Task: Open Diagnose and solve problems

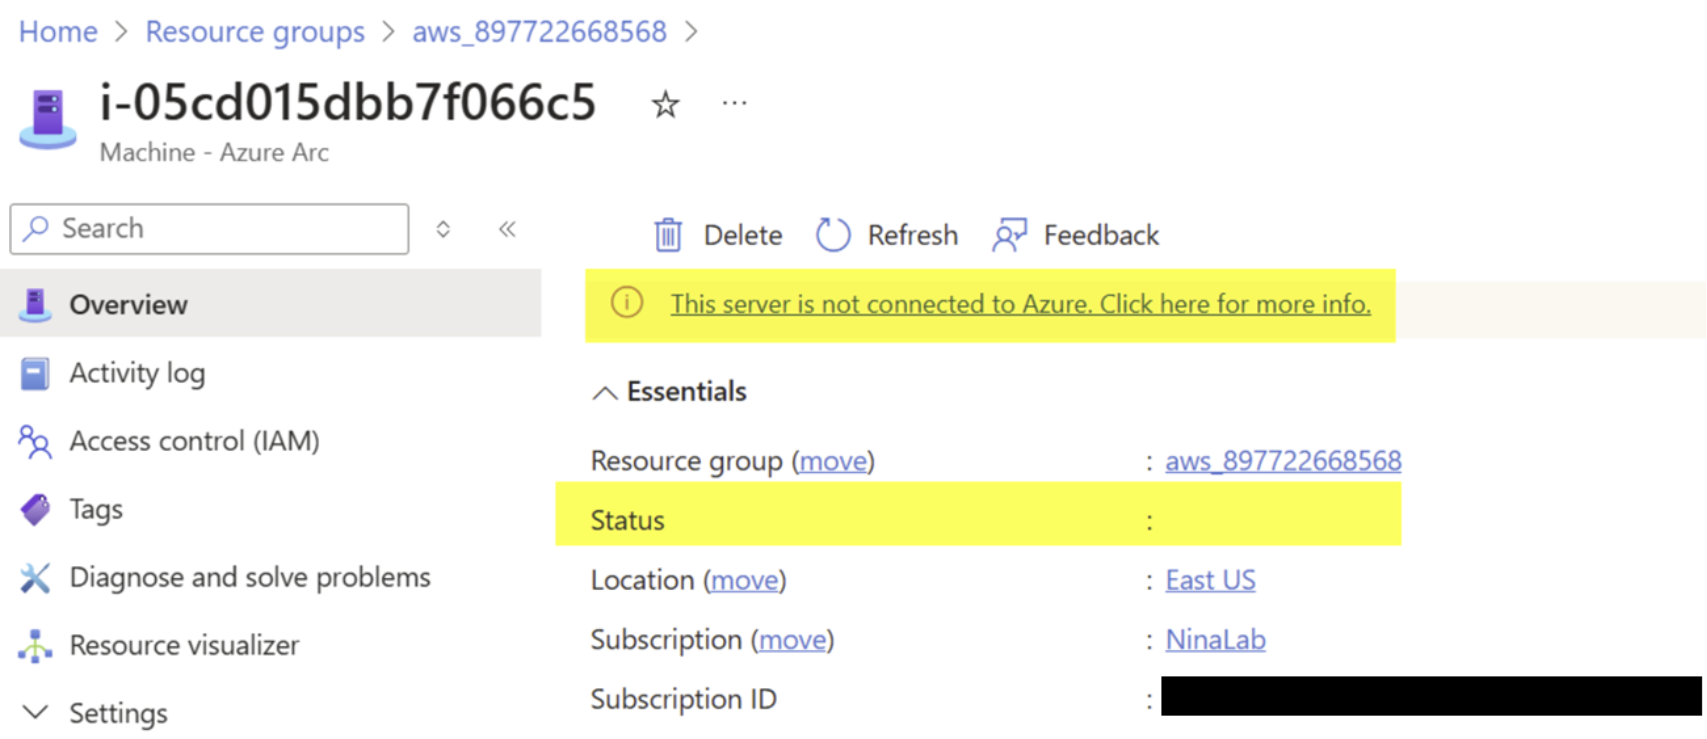Action: [250, 578]
